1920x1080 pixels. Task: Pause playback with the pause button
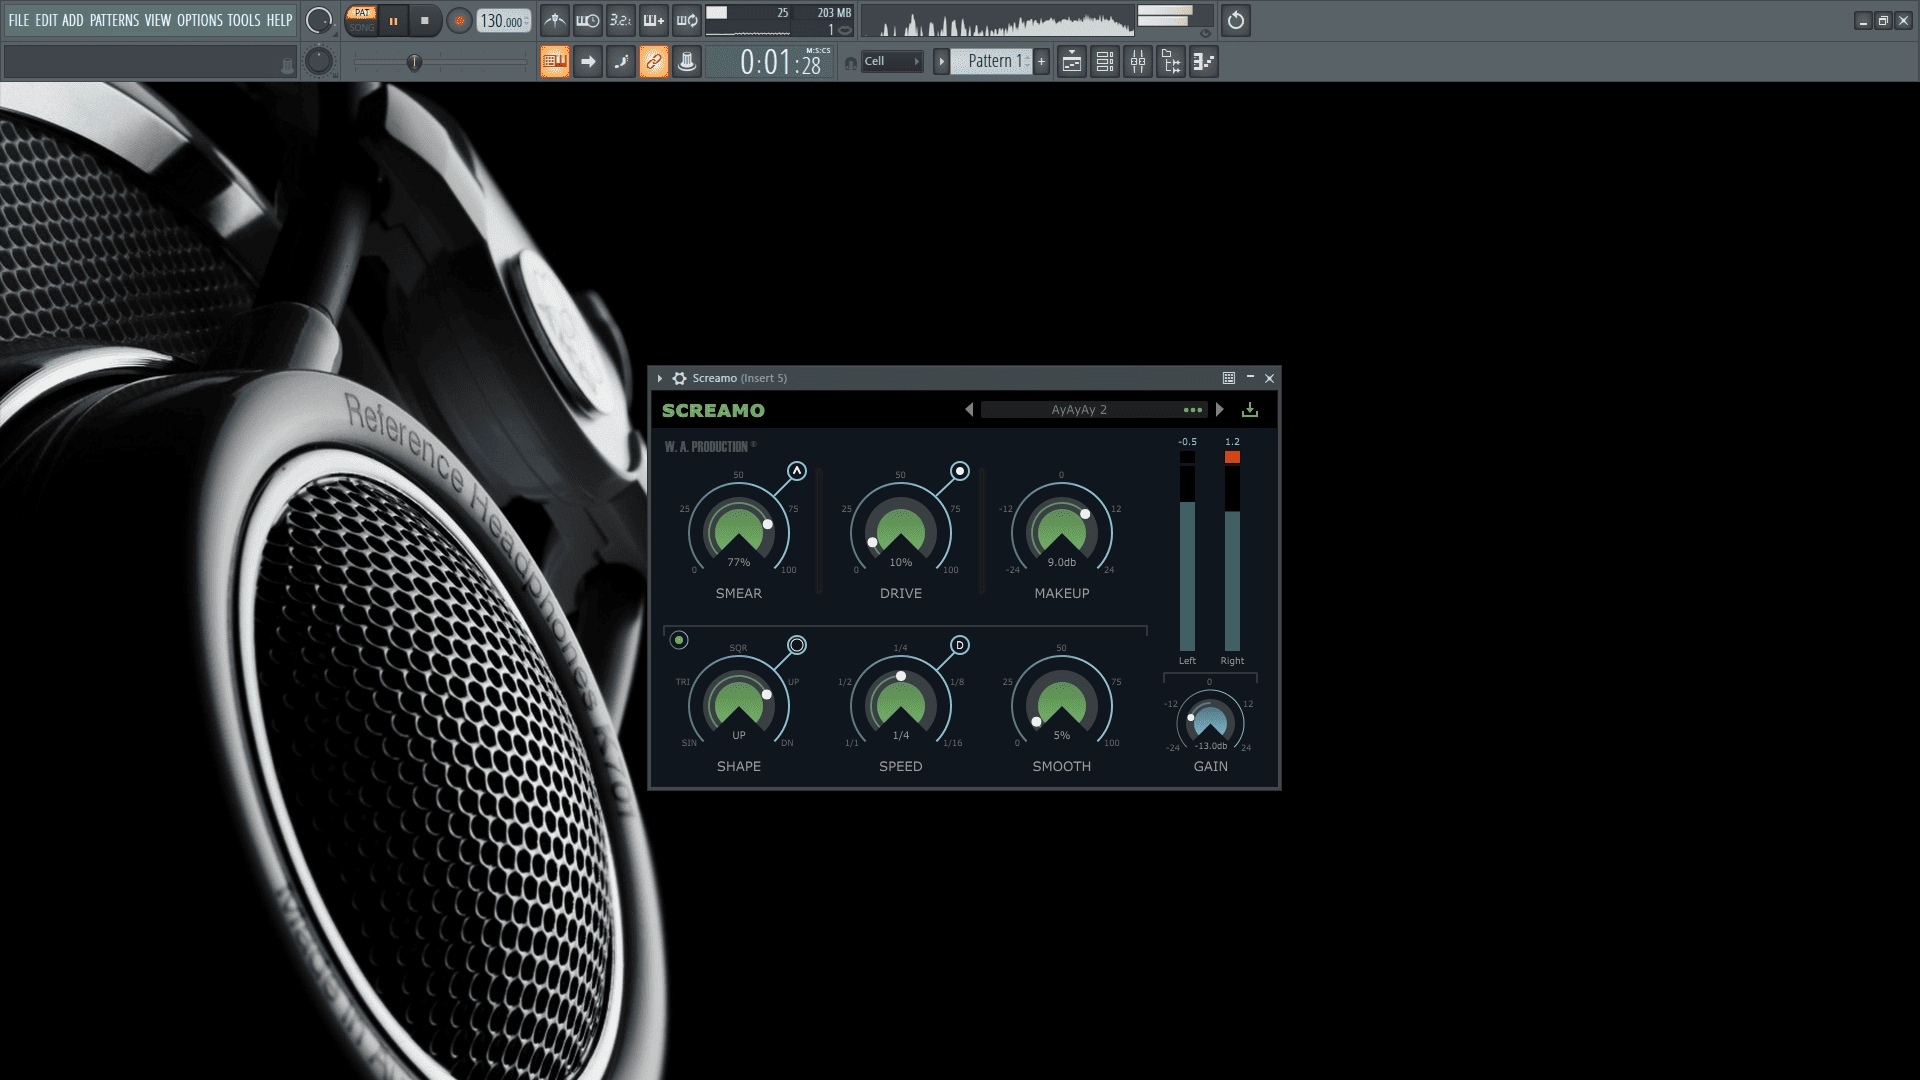point(393,20)
